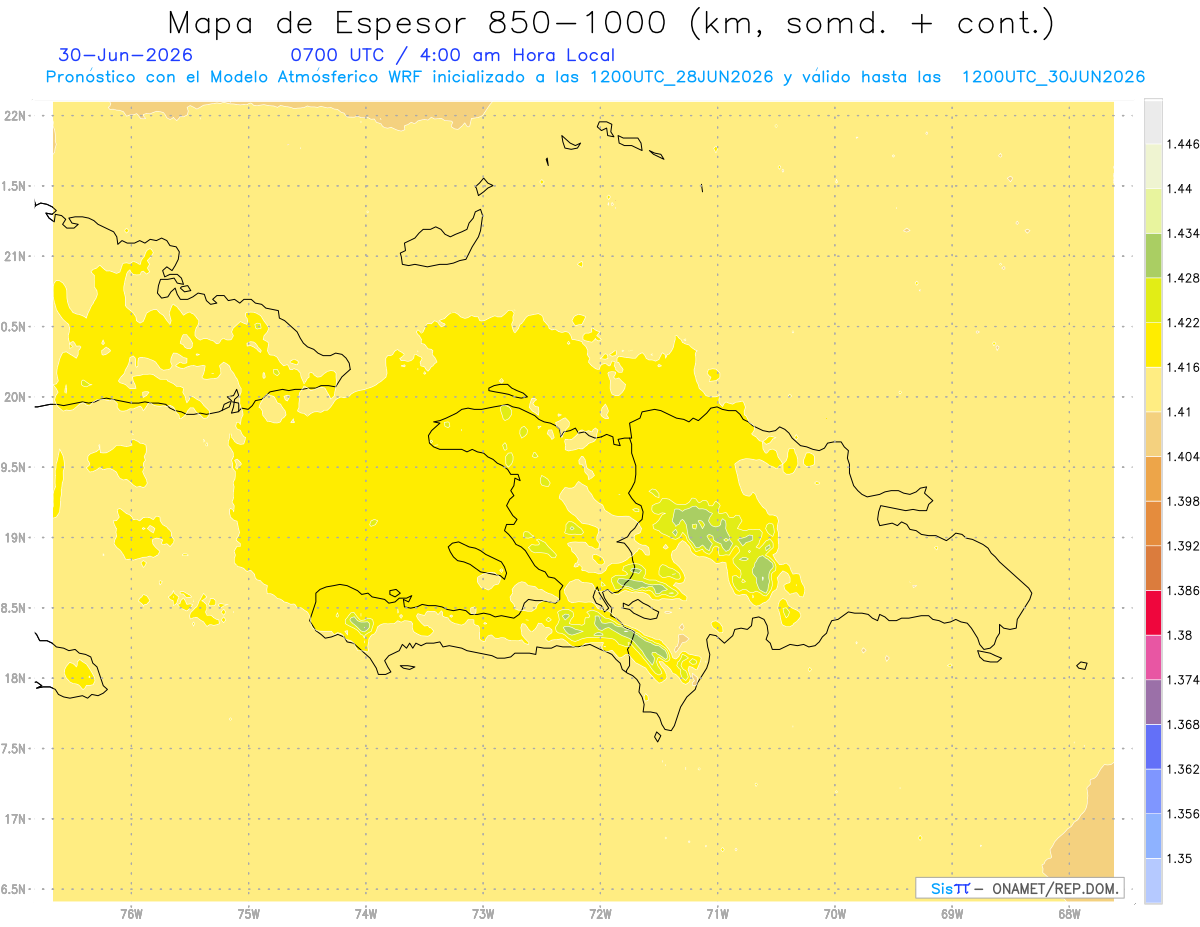Click the legend value '1.41'

click(1180, 412)
